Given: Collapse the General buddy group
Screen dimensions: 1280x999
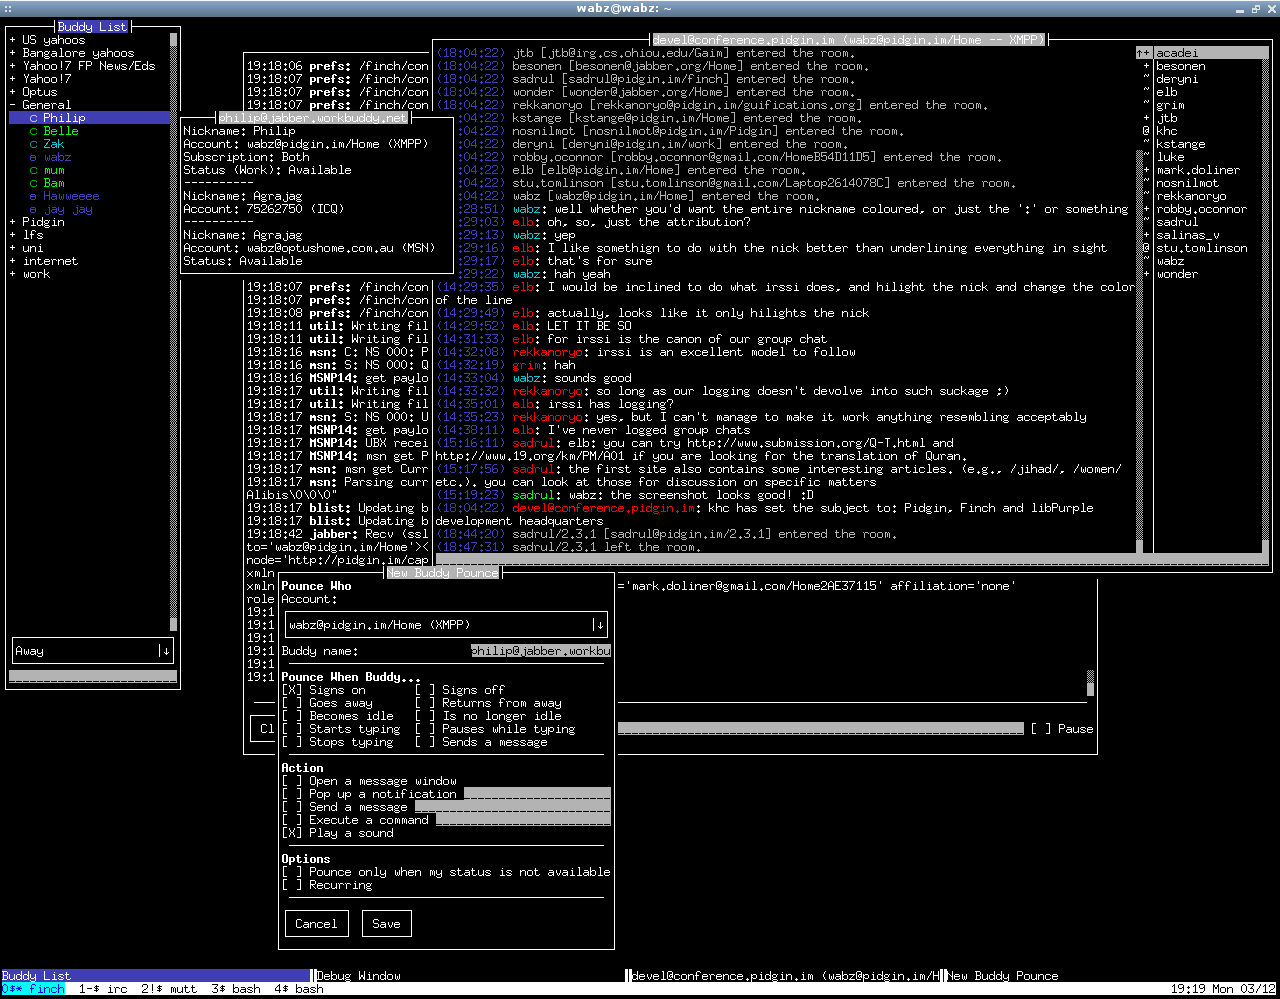Looking at the screenshot, I should click(x=13, y=105).
